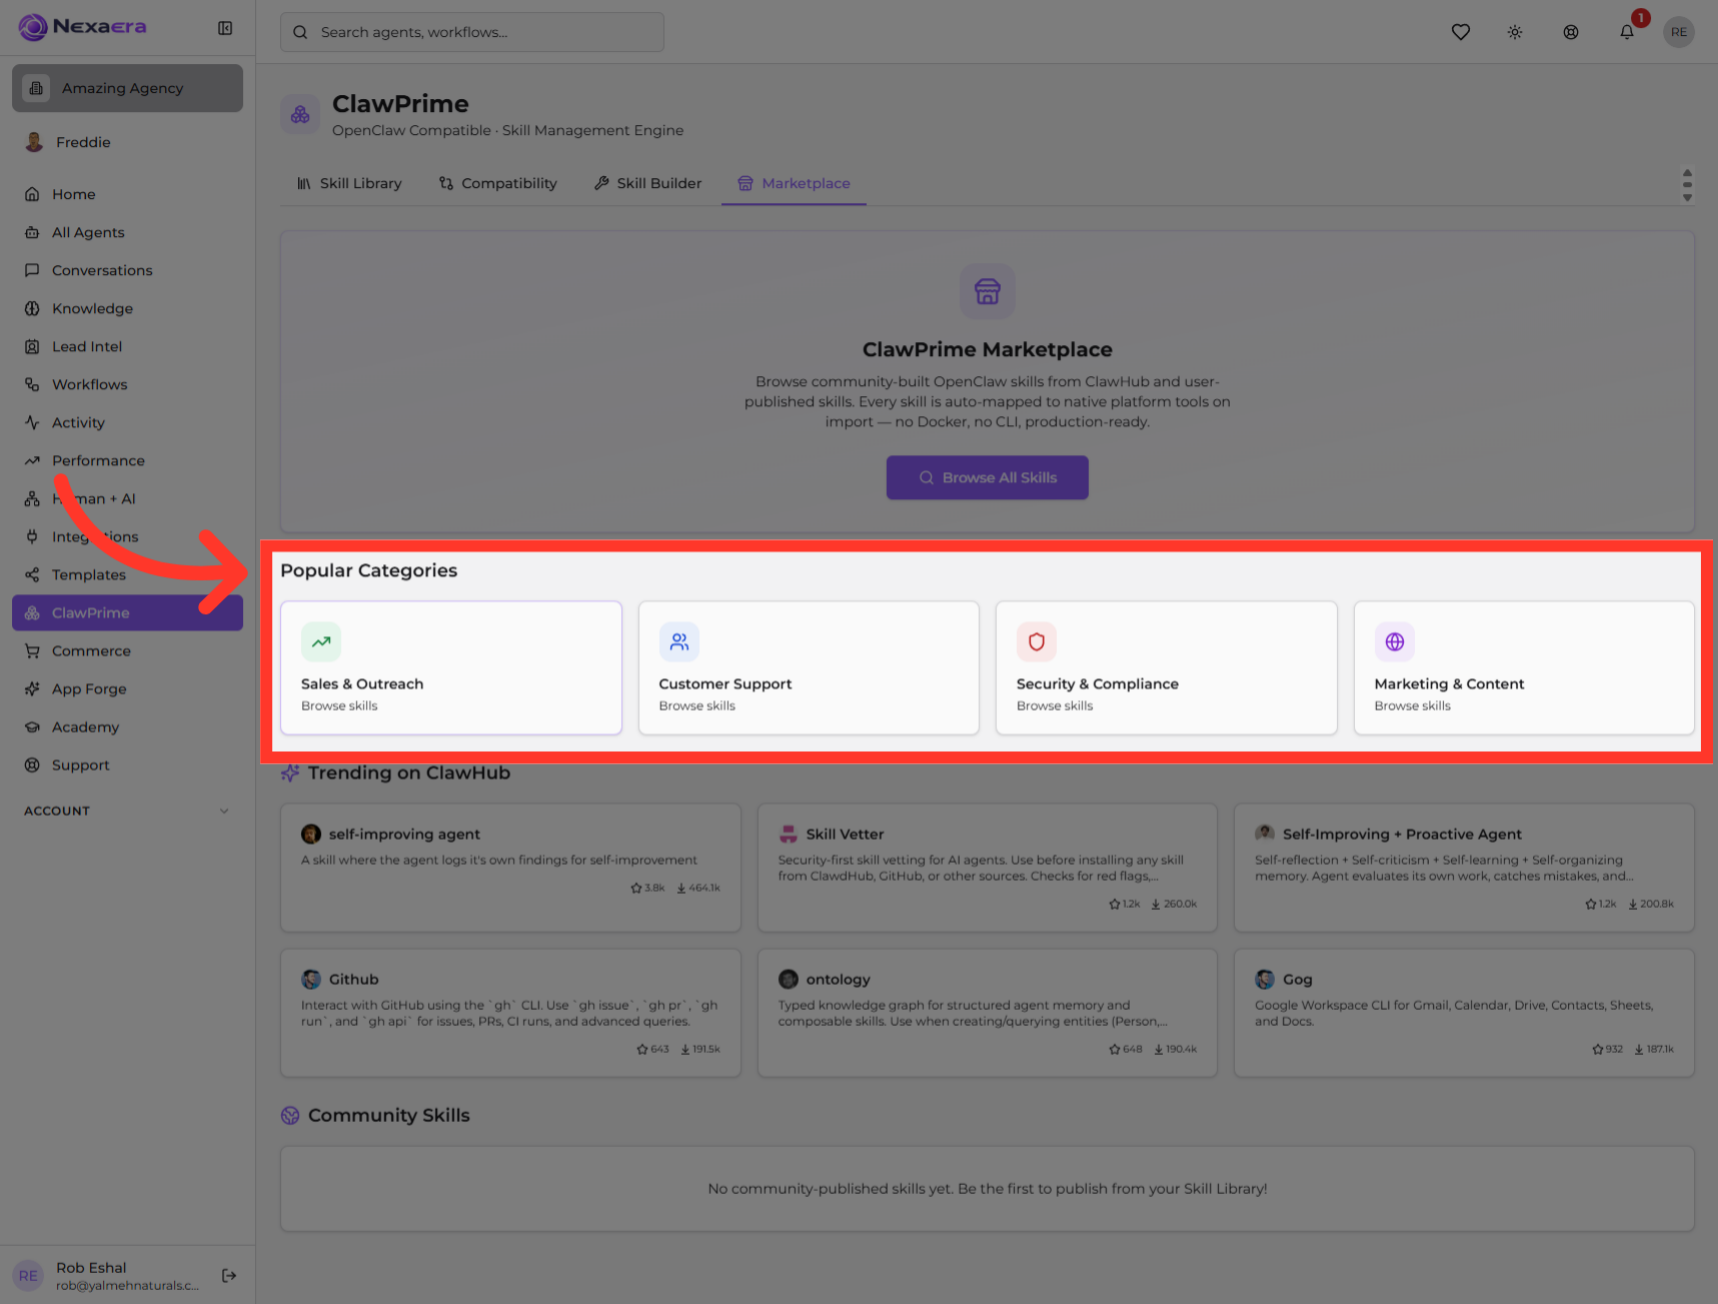Switch to the Skill Builder tab
The image size is (1718, 1304).
648,183
